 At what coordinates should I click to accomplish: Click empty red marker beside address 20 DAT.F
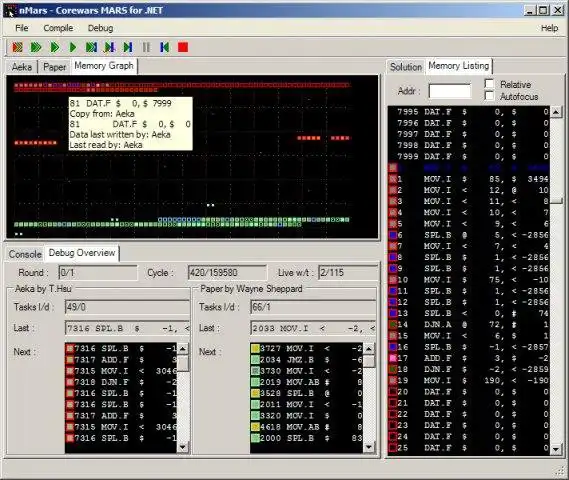tap(393, 392)
